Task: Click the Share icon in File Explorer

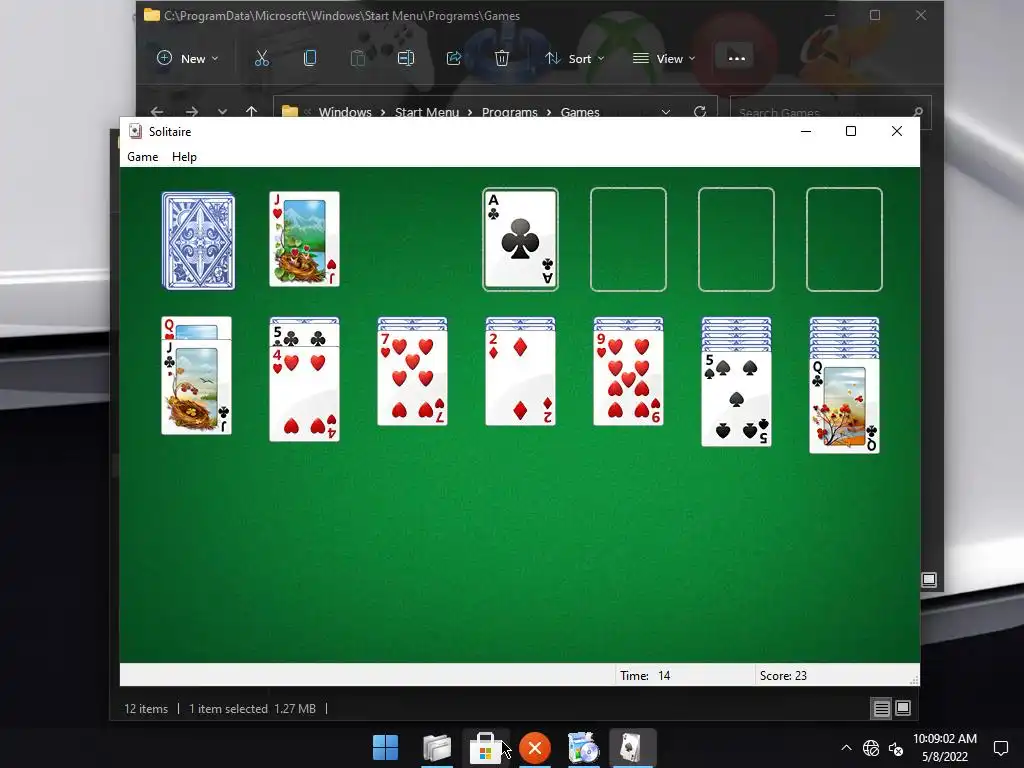Action: [454, 58]
